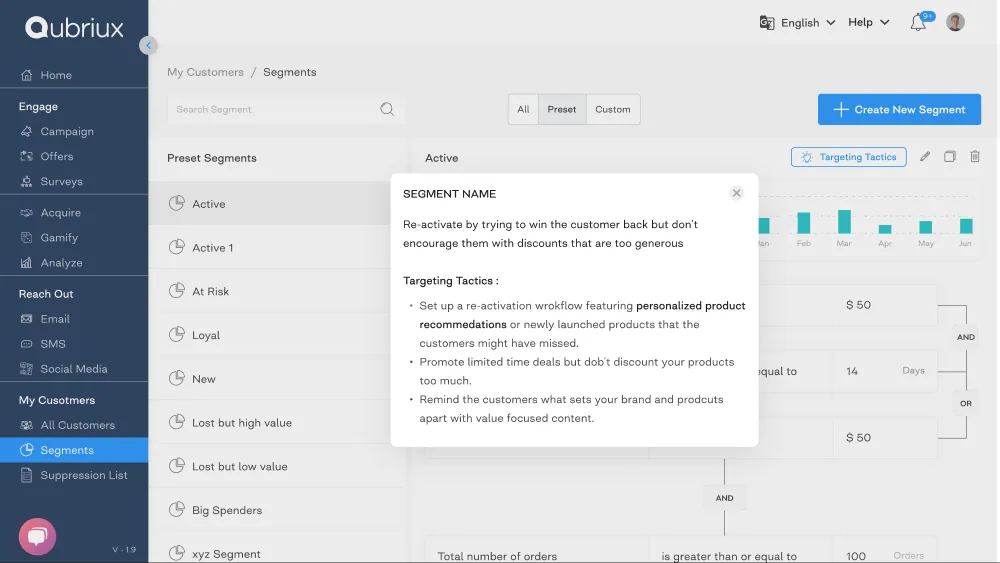Click the 'Preset Segments' heading
The image size is (1000, 563).
(212, 158)
